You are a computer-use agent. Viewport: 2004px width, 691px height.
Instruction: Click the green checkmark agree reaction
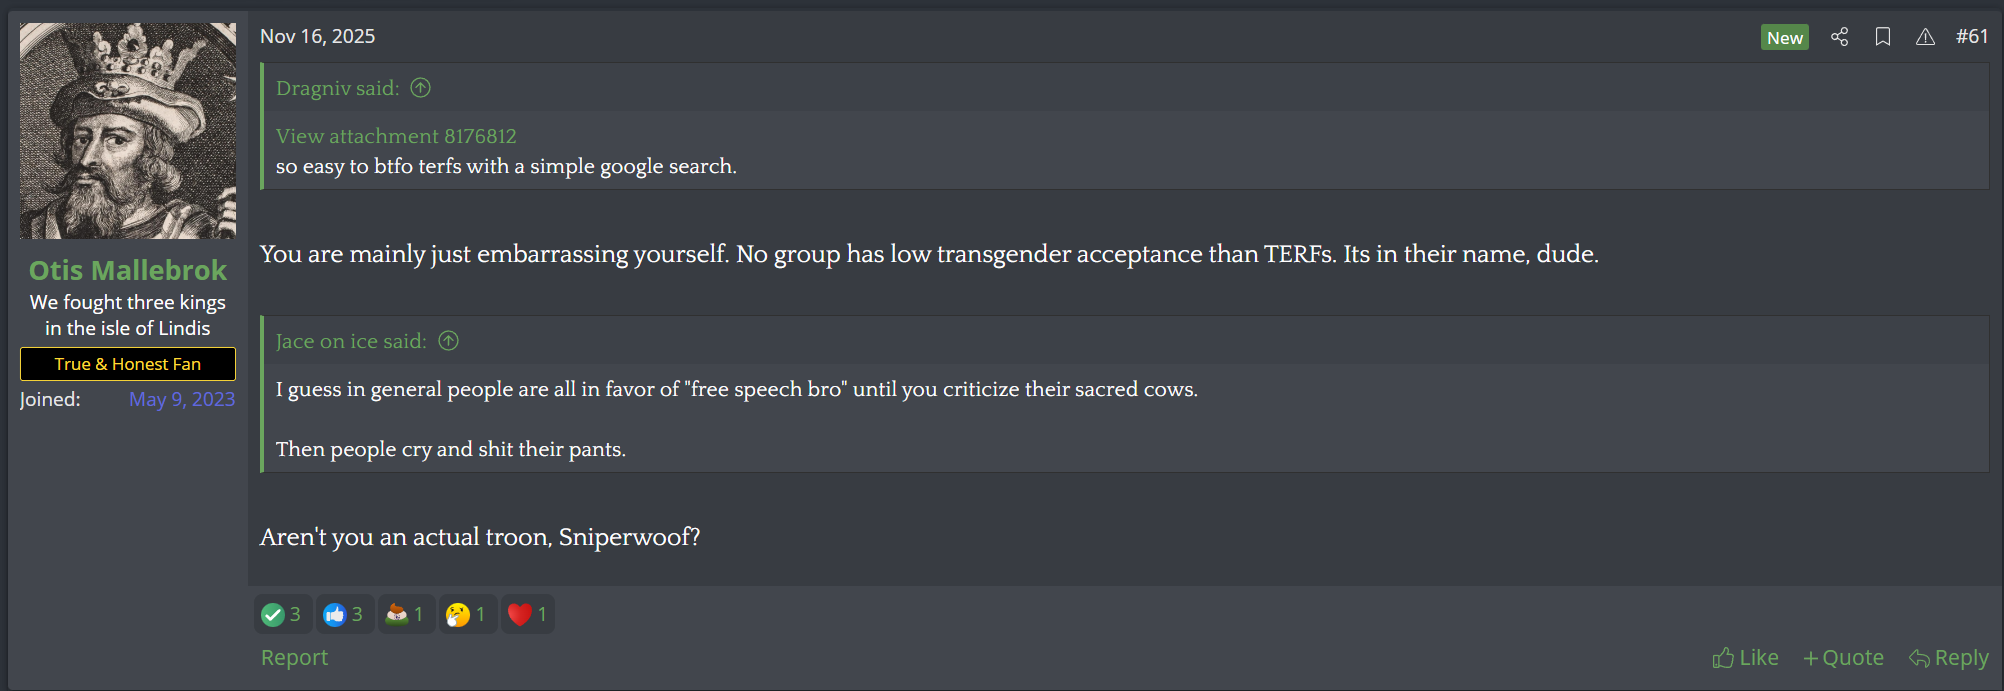[x=273, y=614]
